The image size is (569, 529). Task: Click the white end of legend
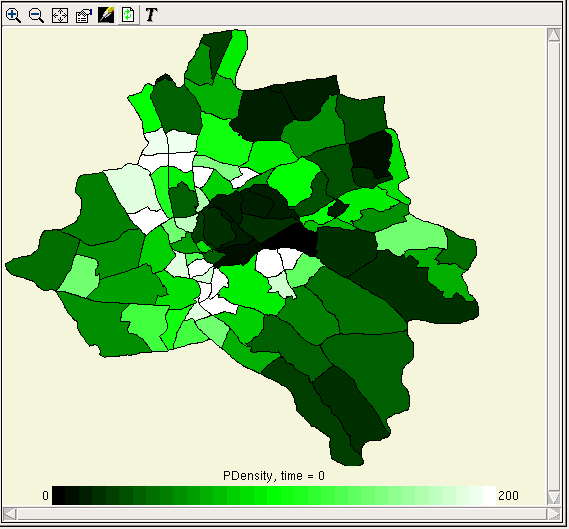(489, 496)
